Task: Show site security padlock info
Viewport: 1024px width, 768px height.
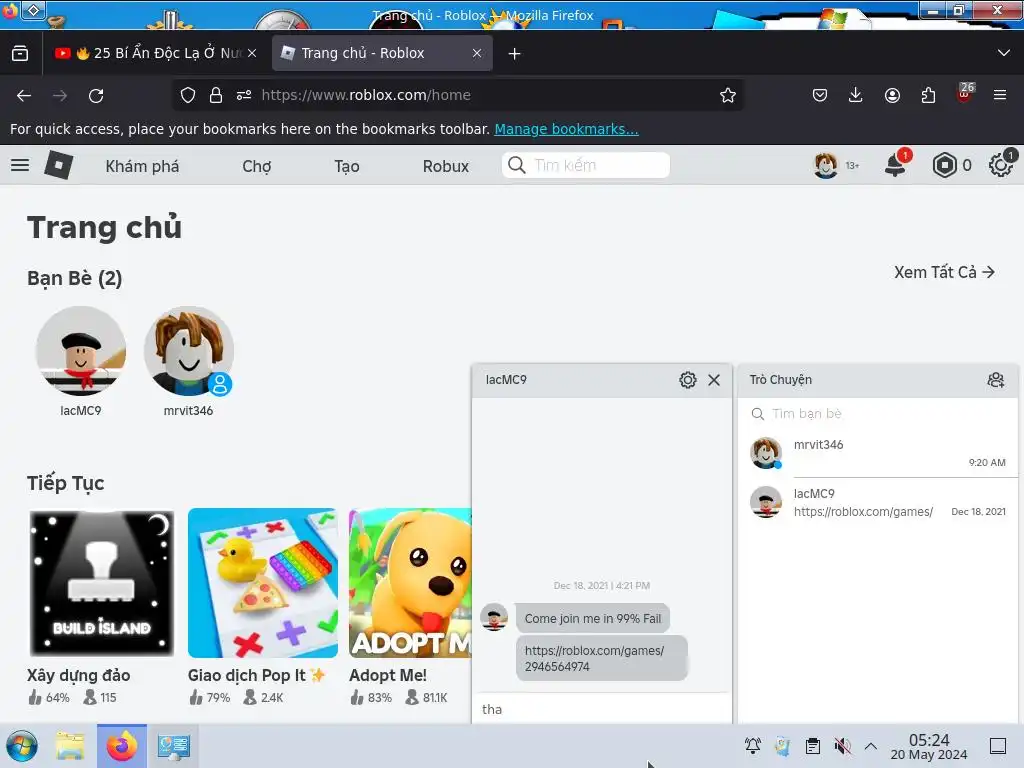Action: (216, 95)
